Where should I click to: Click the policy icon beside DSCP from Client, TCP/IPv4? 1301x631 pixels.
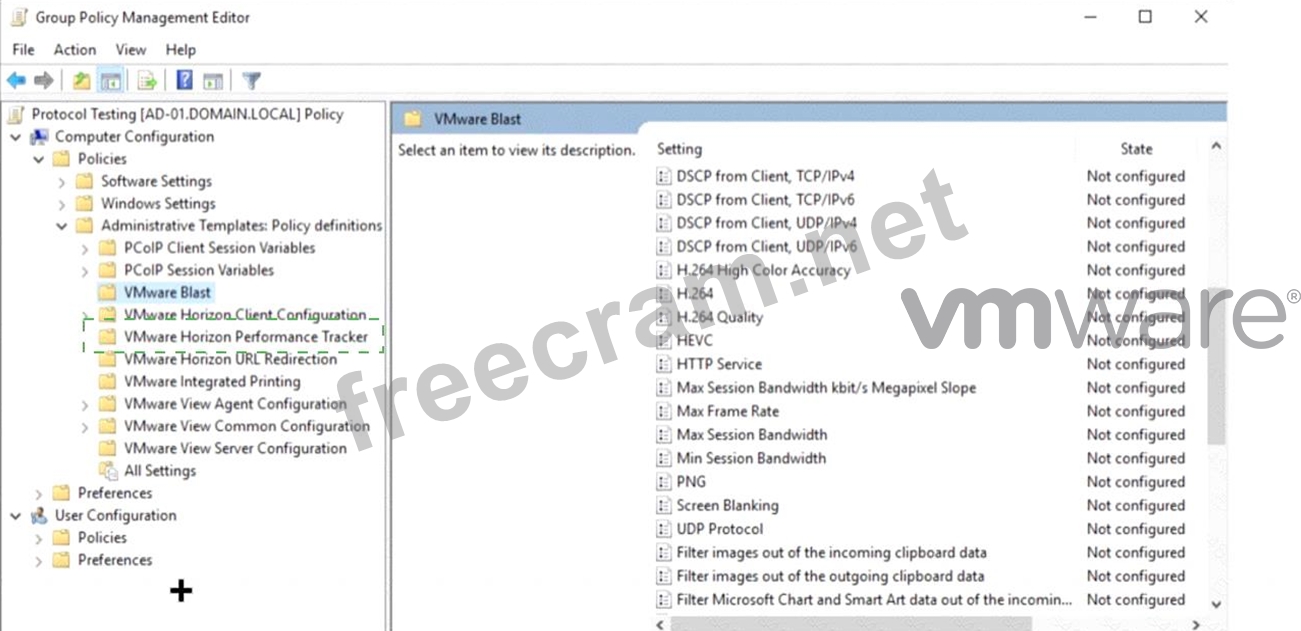(x=663, y=176)
